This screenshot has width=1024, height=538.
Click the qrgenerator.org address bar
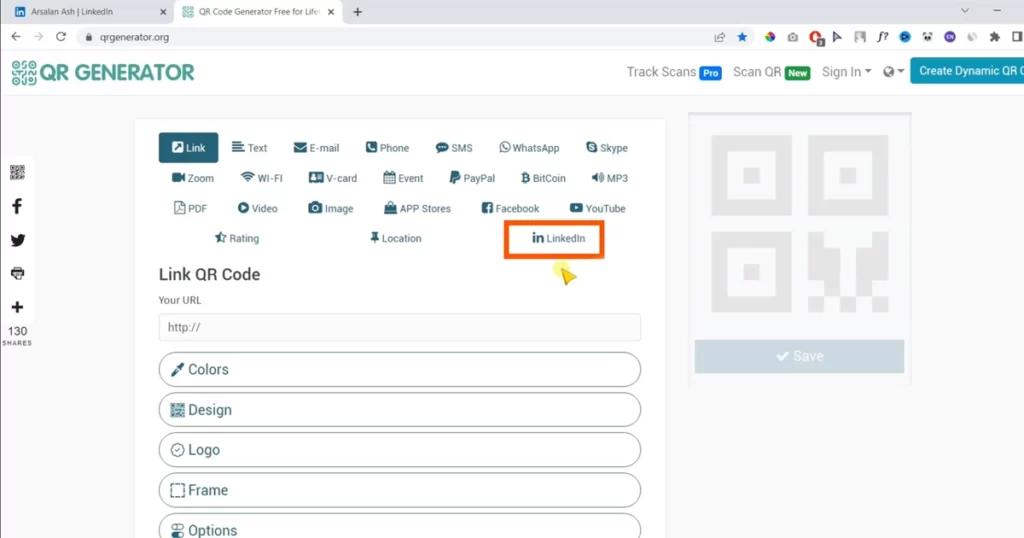392,37
